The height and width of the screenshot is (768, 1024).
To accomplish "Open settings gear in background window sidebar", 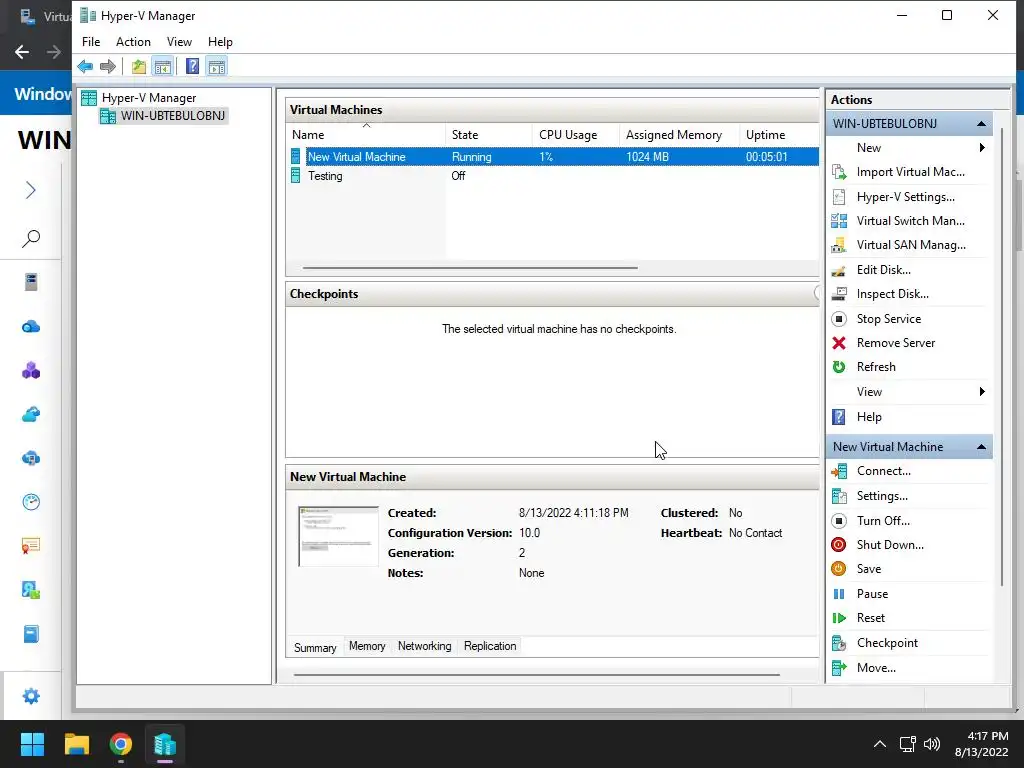I will click(x=31, y=696).
